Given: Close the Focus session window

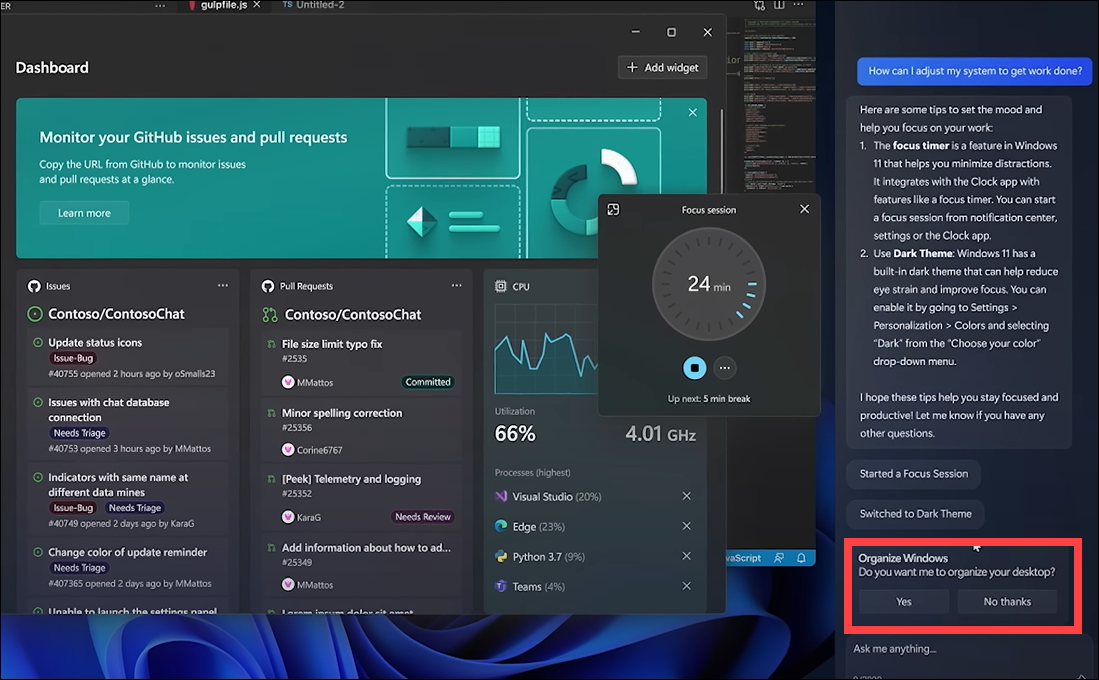Looking at the screenshot, I should click(x=805, y=209).
